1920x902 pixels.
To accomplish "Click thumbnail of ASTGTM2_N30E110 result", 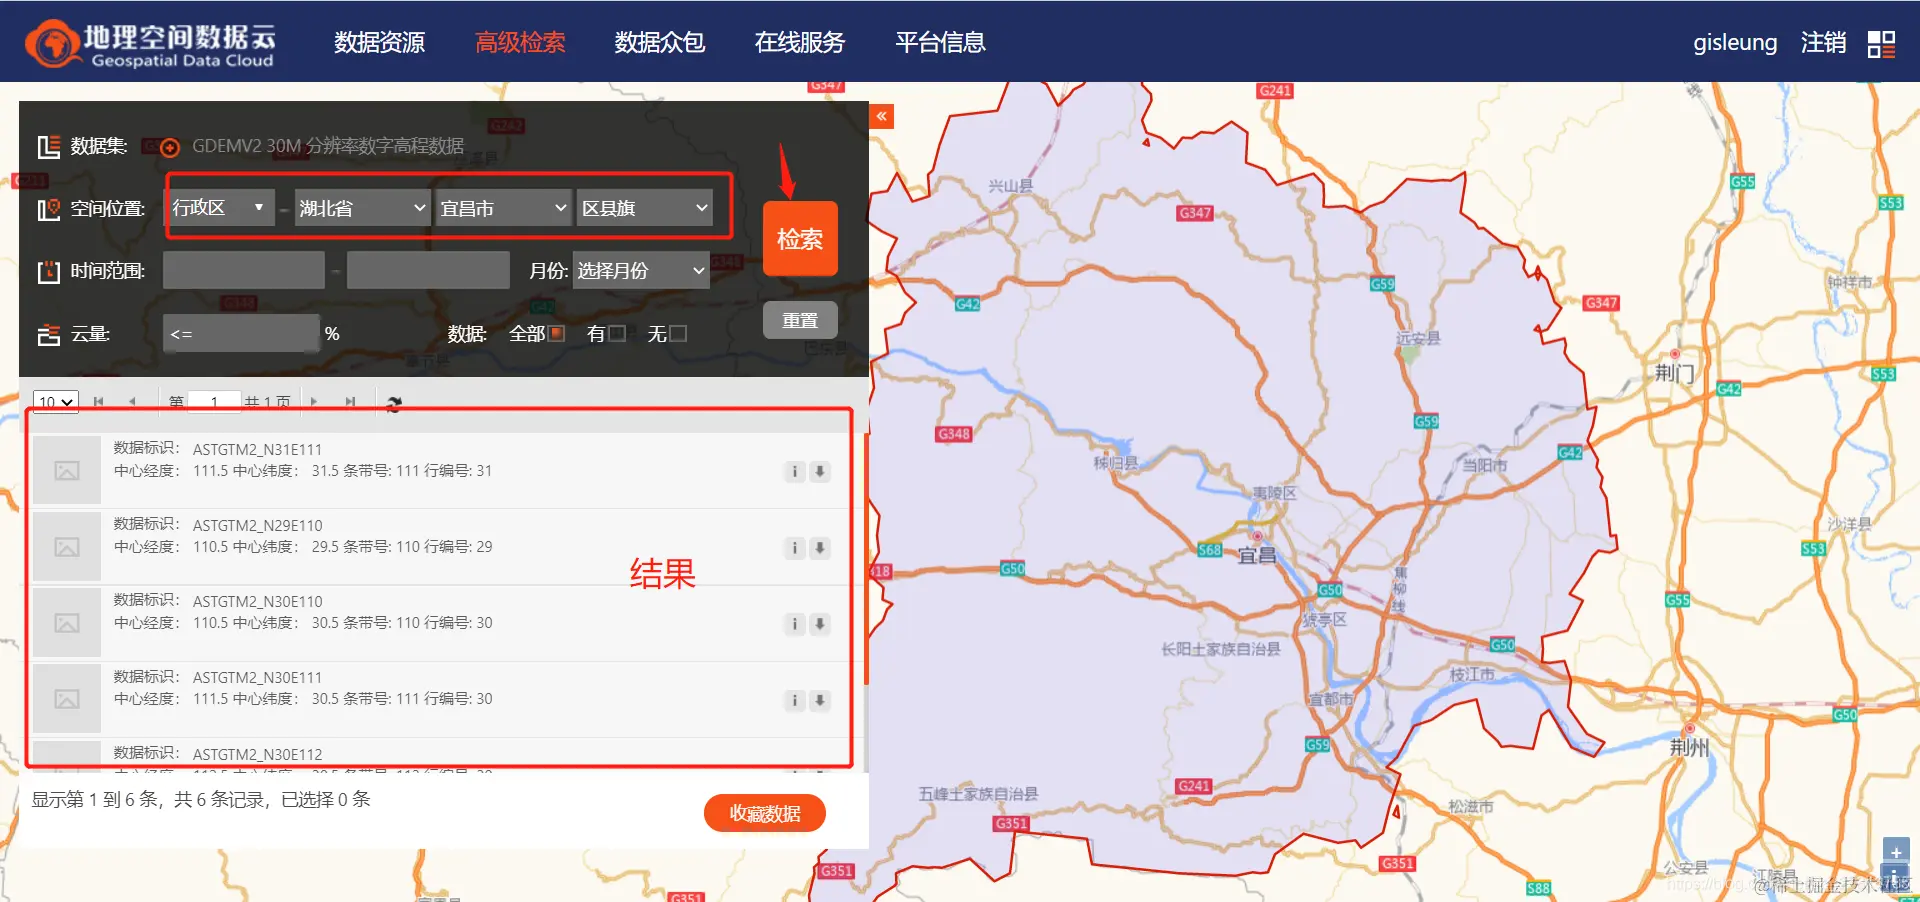I will [x=67, y=622].
